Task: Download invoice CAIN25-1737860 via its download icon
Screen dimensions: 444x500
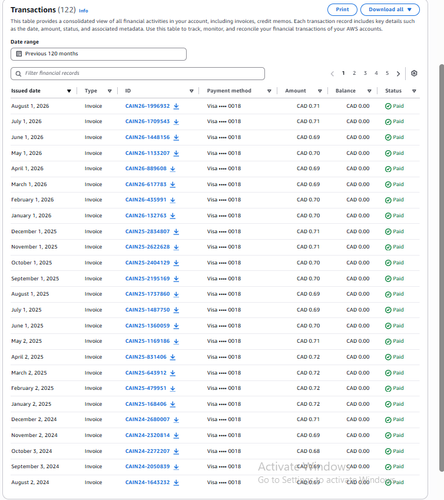Action: [x=176, y=294]
